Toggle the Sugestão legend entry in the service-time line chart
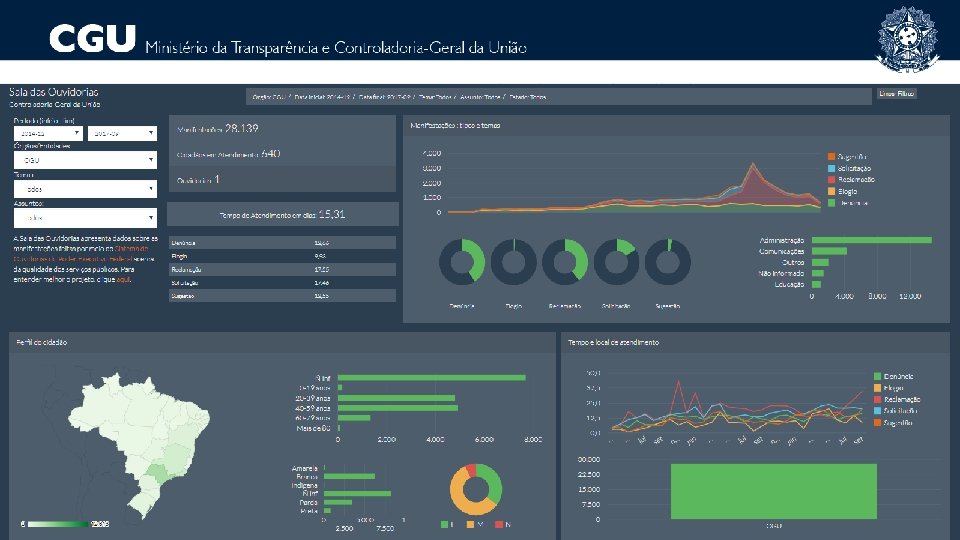Viewport: 960px width, 540px height. (893, 422)
